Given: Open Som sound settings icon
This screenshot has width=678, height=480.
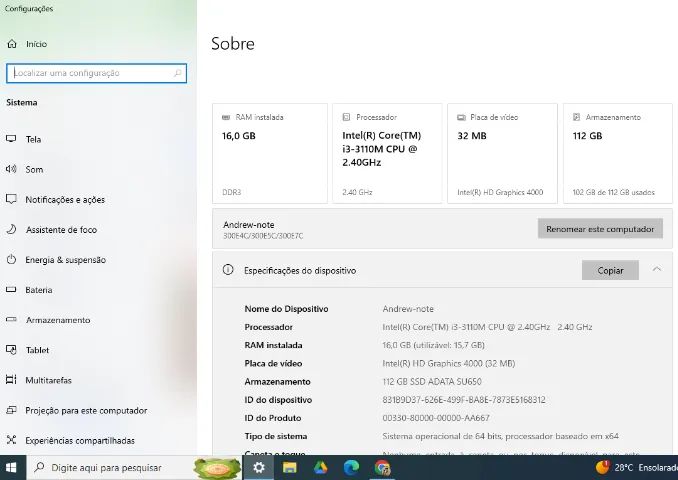Looking at the screenshot, I should (11, 169).
